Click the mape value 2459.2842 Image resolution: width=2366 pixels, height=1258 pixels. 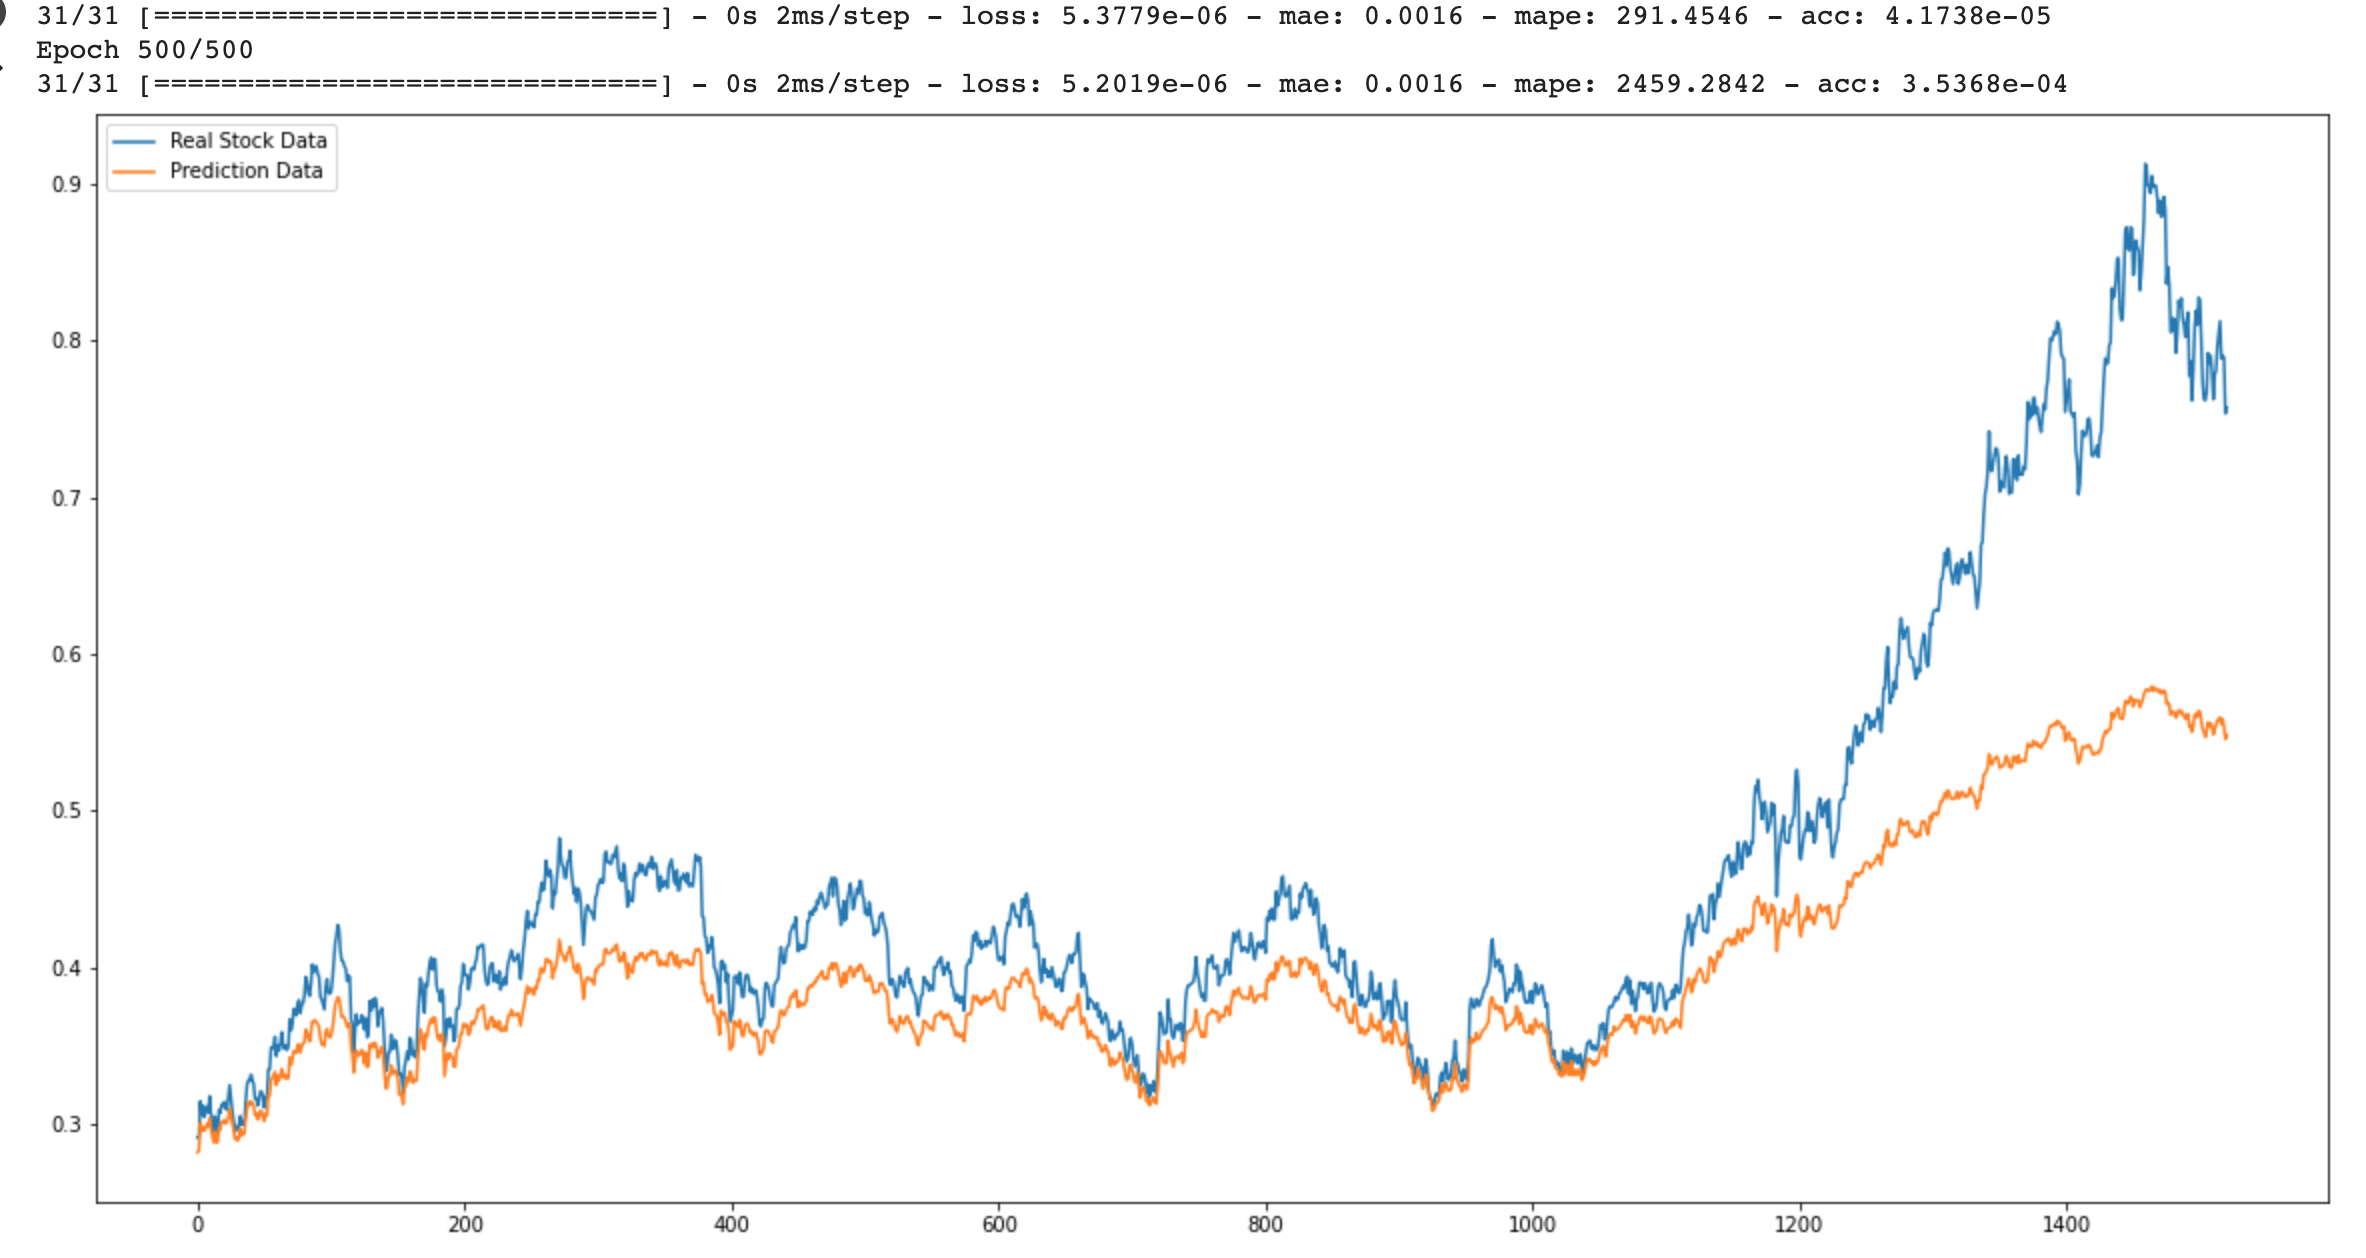(1690, 84)
